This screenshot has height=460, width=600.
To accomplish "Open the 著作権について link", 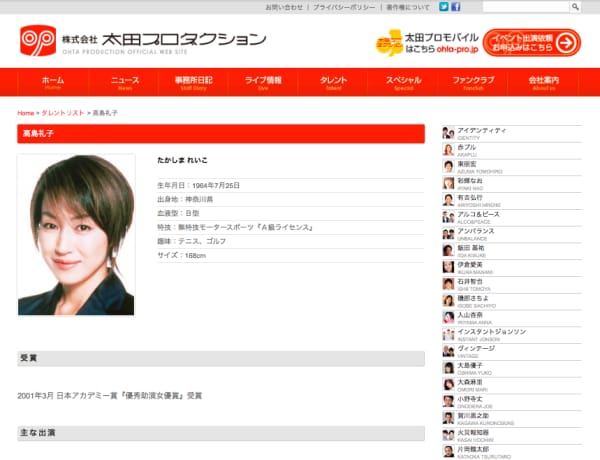I will click(408, 7).
